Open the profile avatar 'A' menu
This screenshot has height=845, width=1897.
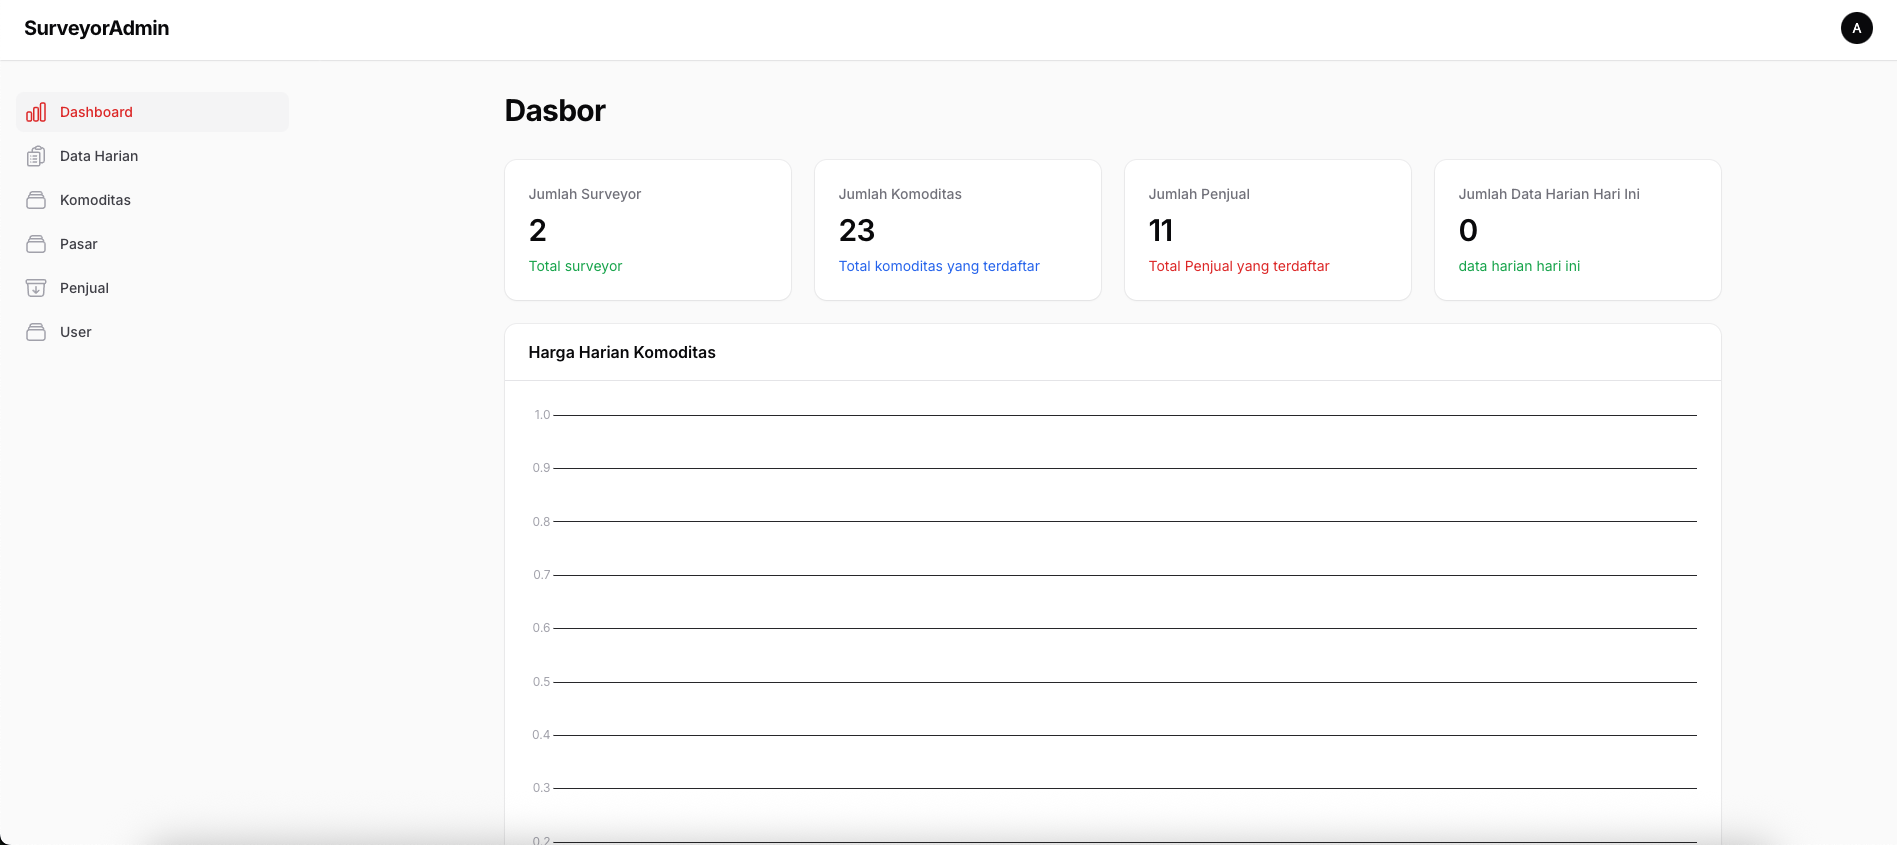point(1856,28)
